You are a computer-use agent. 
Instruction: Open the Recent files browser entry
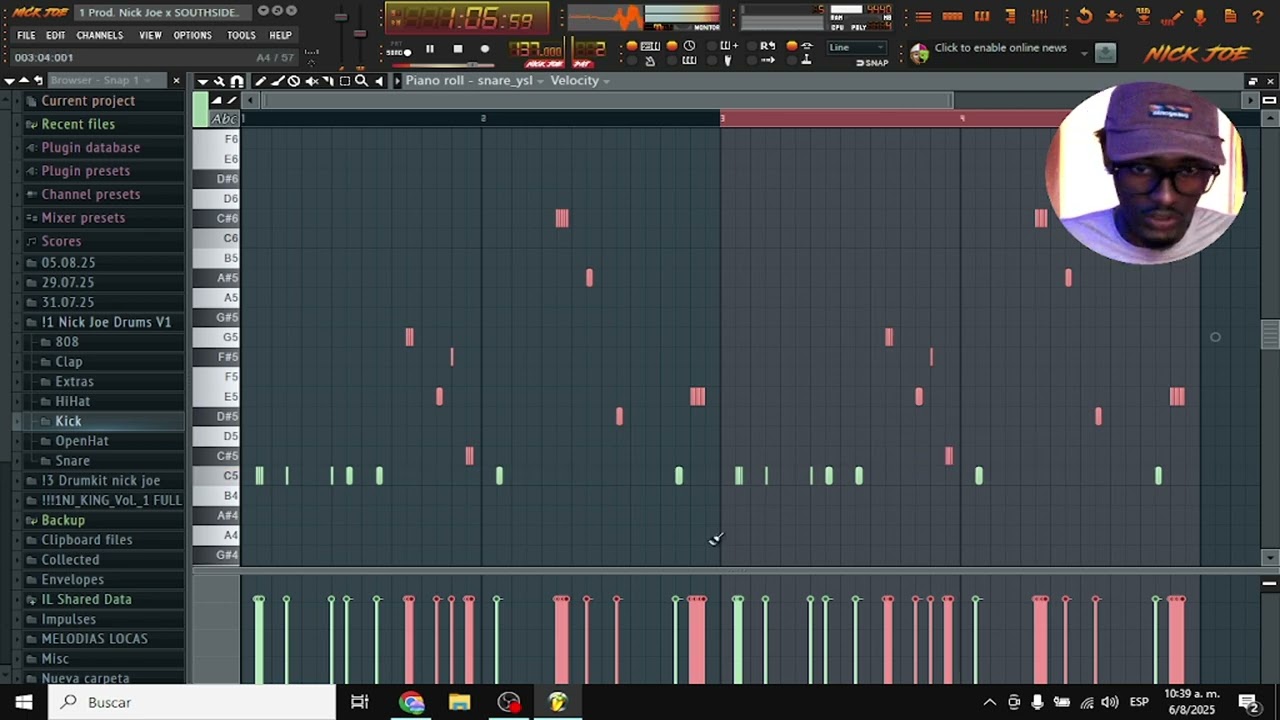(78, 124)
